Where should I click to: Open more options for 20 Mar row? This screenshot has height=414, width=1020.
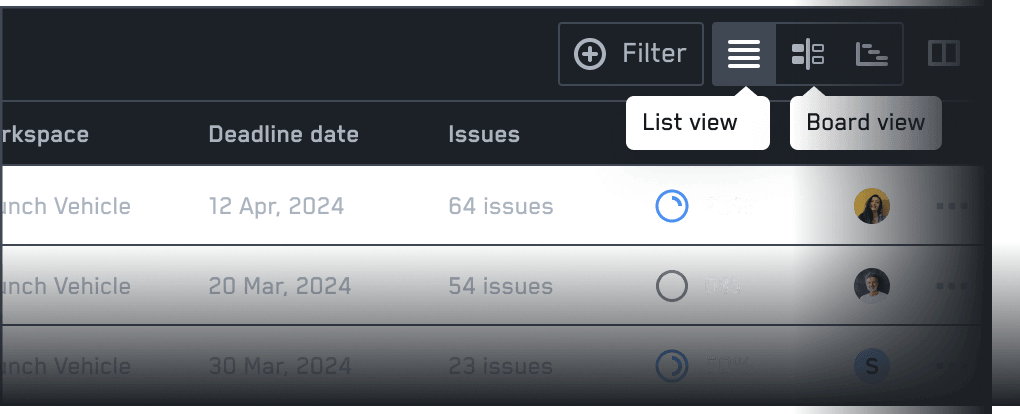coord(951,286)
